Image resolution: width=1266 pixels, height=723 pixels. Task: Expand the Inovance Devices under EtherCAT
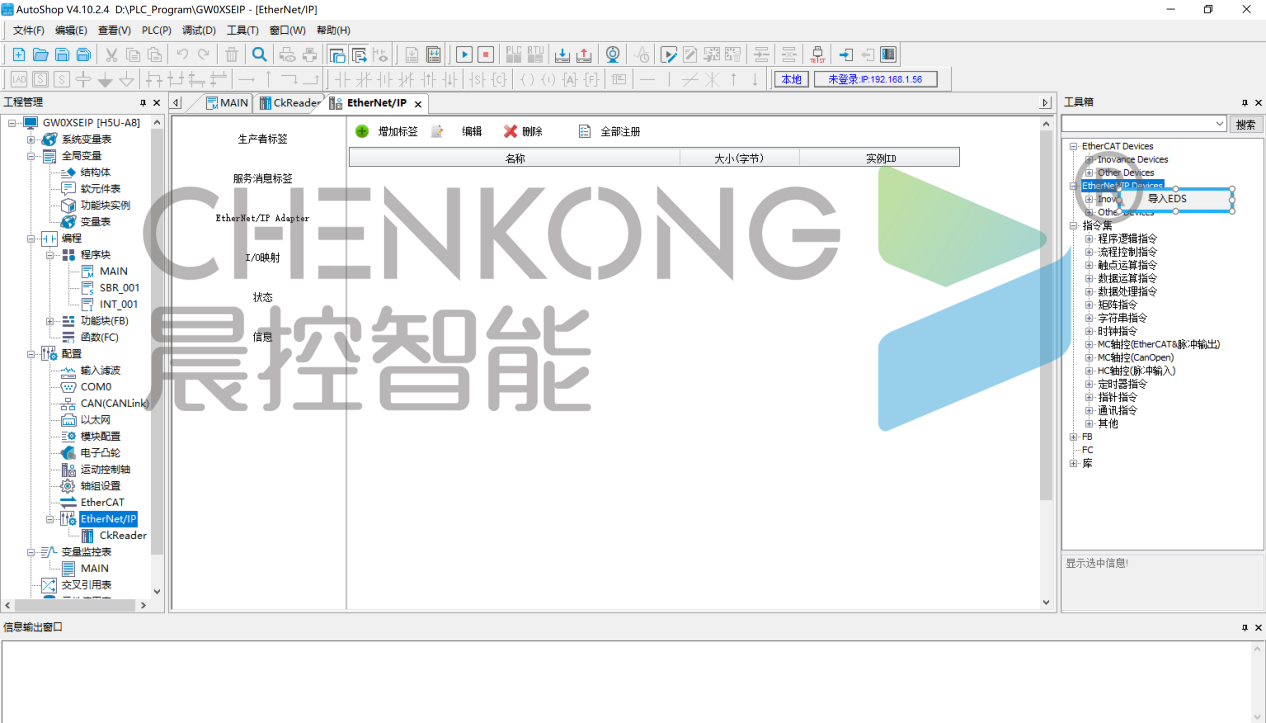[x=1090, y=159]
